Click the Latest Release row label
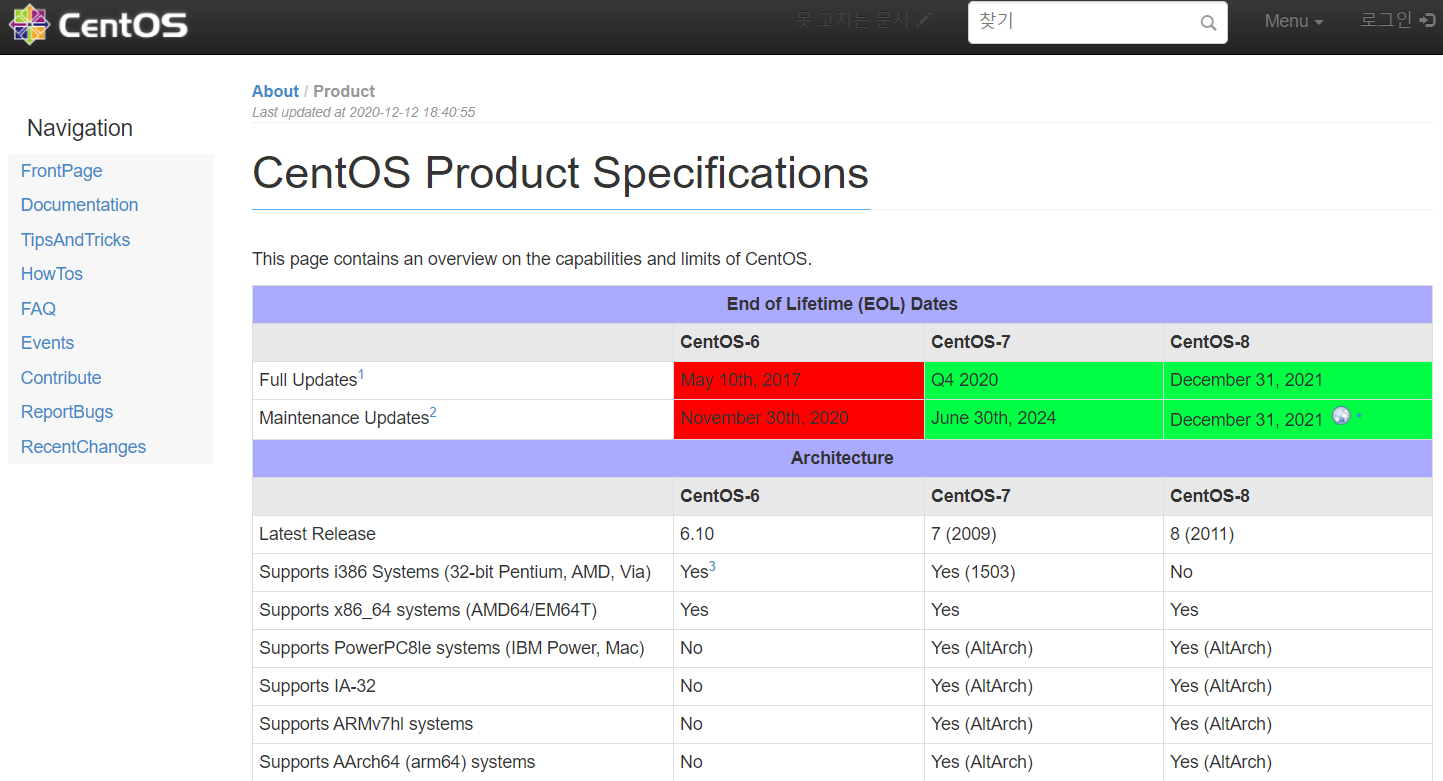The width and height of the screenshot is (1443, 781). 317,534
